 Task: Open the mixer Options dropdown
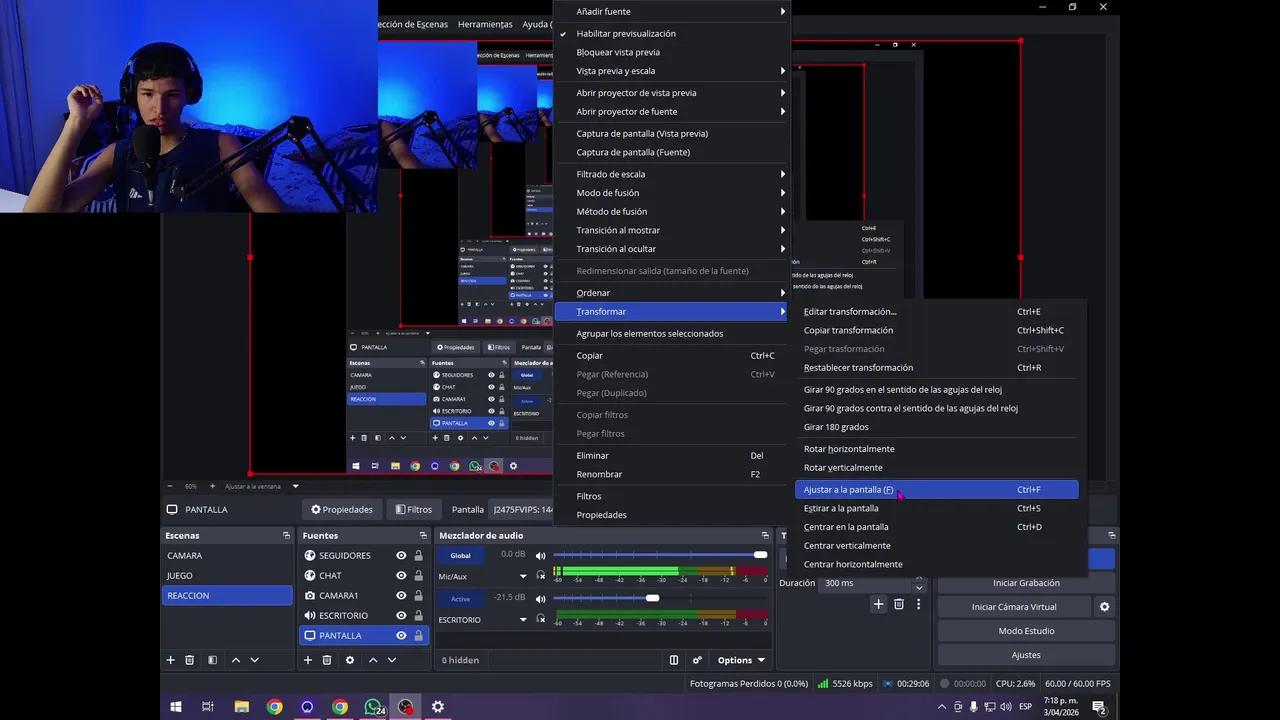click(x=741, y=660)
